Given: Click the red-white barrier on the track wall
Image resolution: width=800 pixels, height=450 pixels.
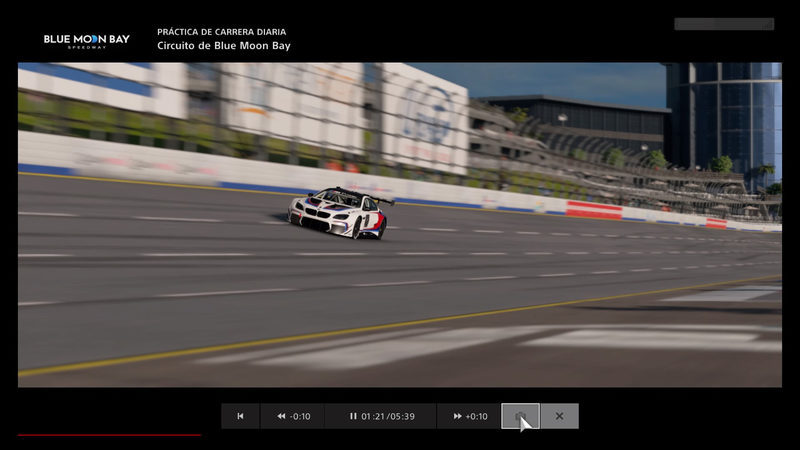Looking at the screenshot, I should [594, 209].
